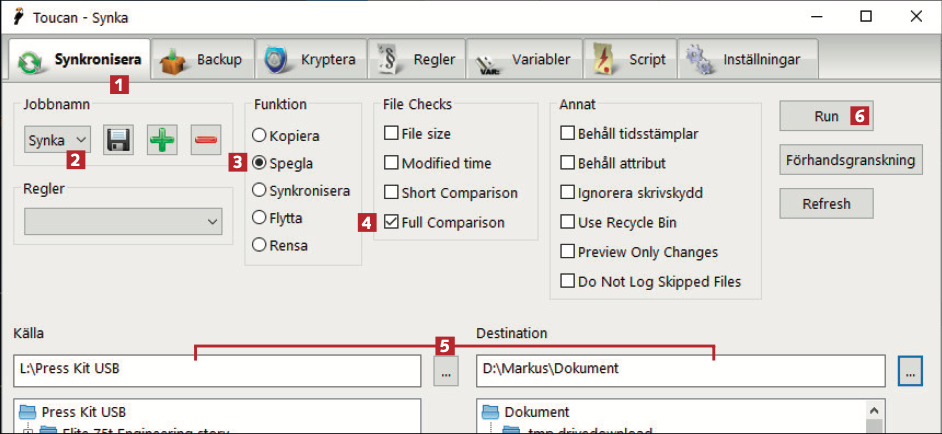Click the Destination path input field

[680, 369]
